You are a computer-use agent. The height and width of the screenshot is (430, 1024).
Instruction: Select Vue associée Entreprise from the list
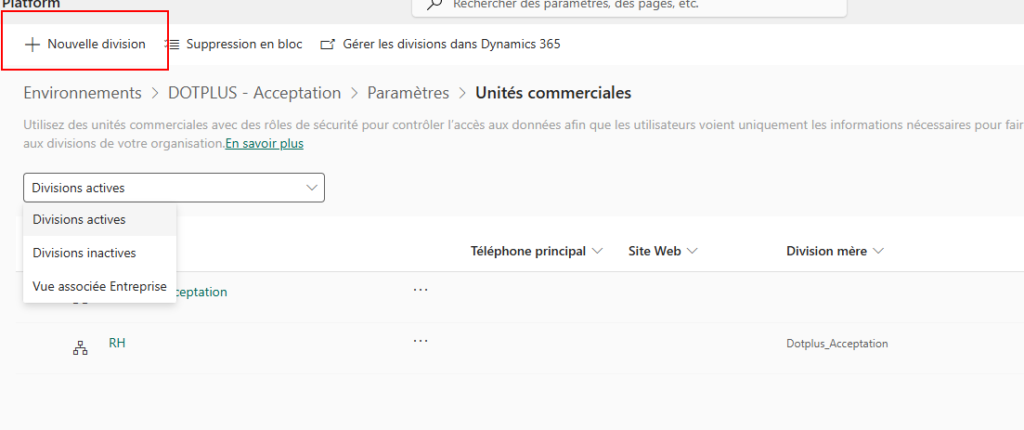[99, 285]
